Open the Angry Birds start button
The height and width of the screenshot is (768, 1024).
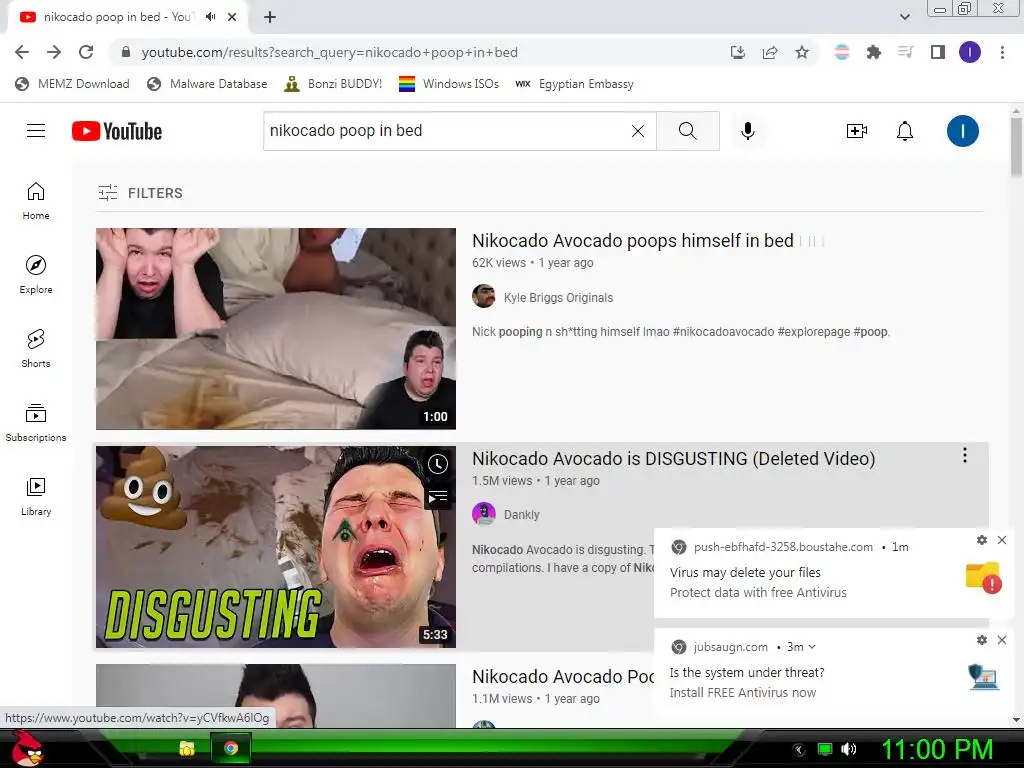click(27, 748)
